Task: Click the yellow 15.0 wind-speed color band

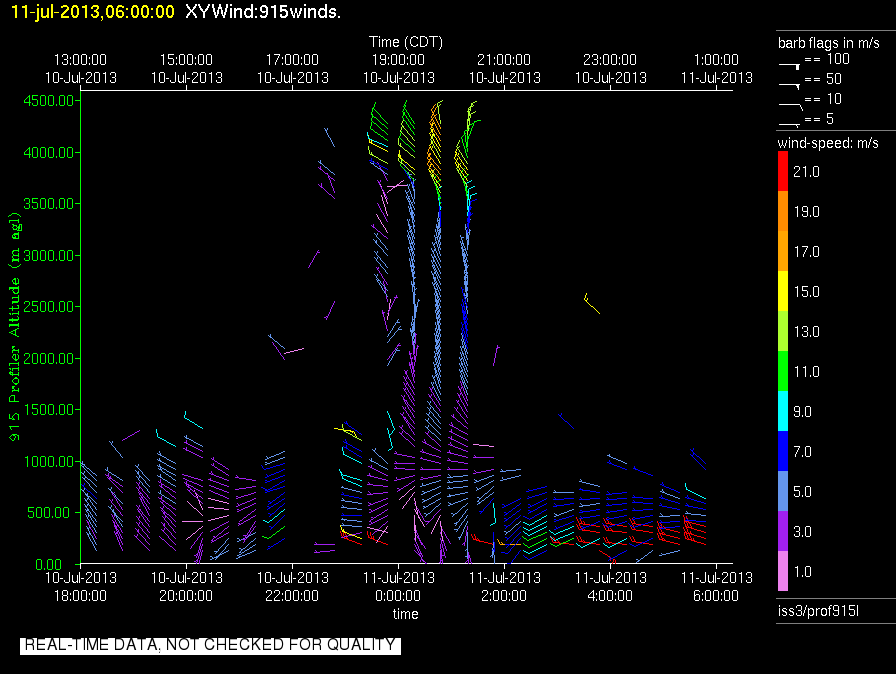Action: (x=783, y=291)
